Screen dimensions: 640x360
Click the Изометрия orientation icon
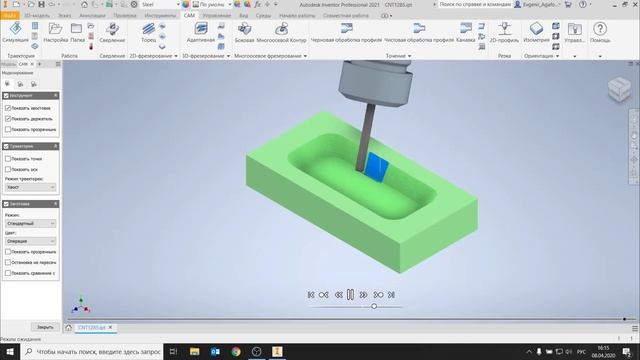pyautogui.click(x=536, y=29)
